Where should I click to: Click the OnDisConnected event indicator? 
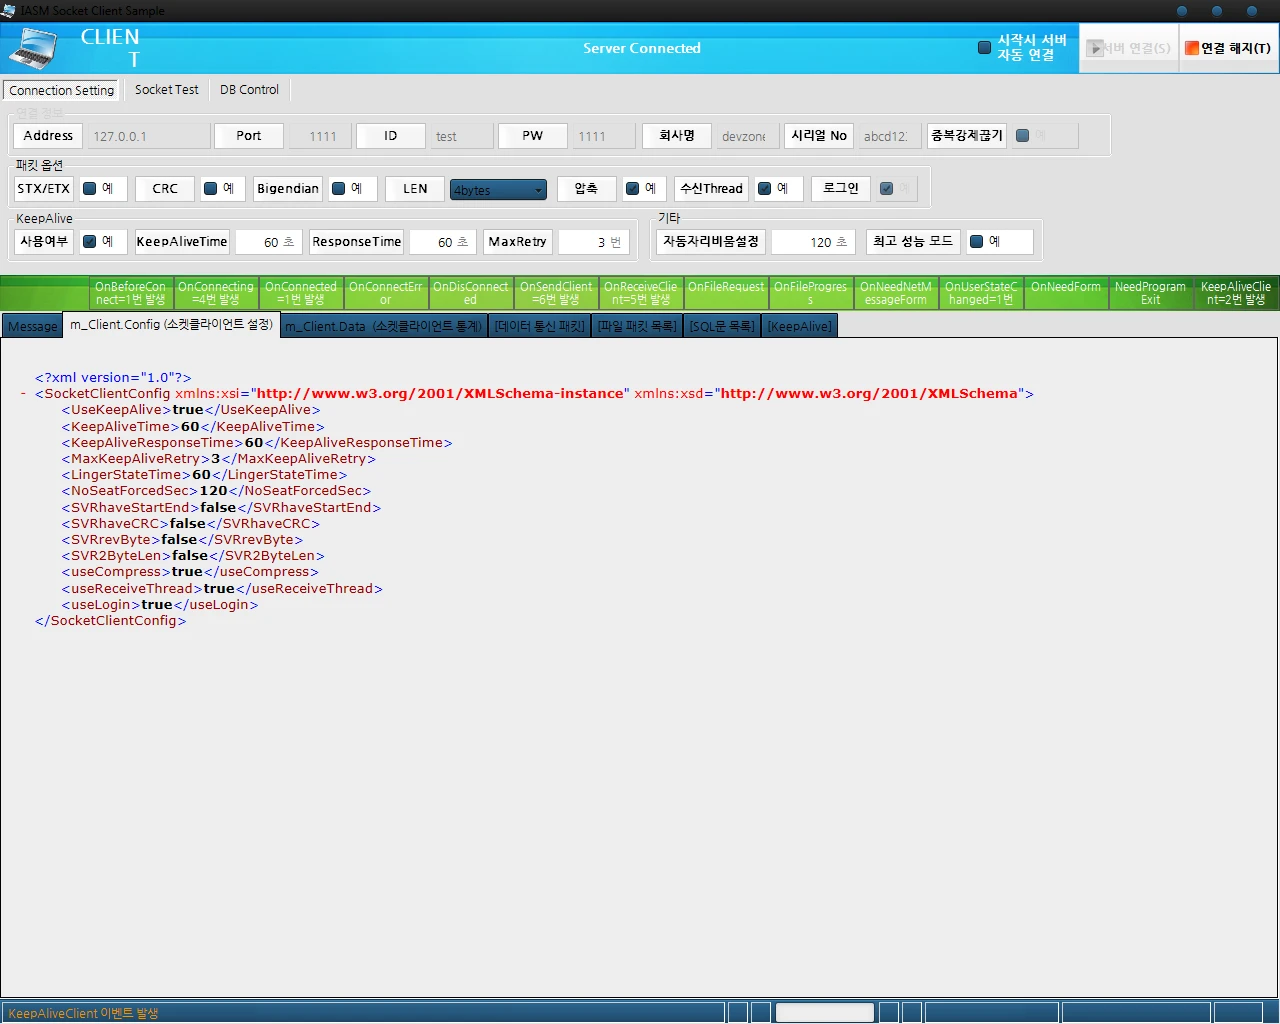click(471, 293)
